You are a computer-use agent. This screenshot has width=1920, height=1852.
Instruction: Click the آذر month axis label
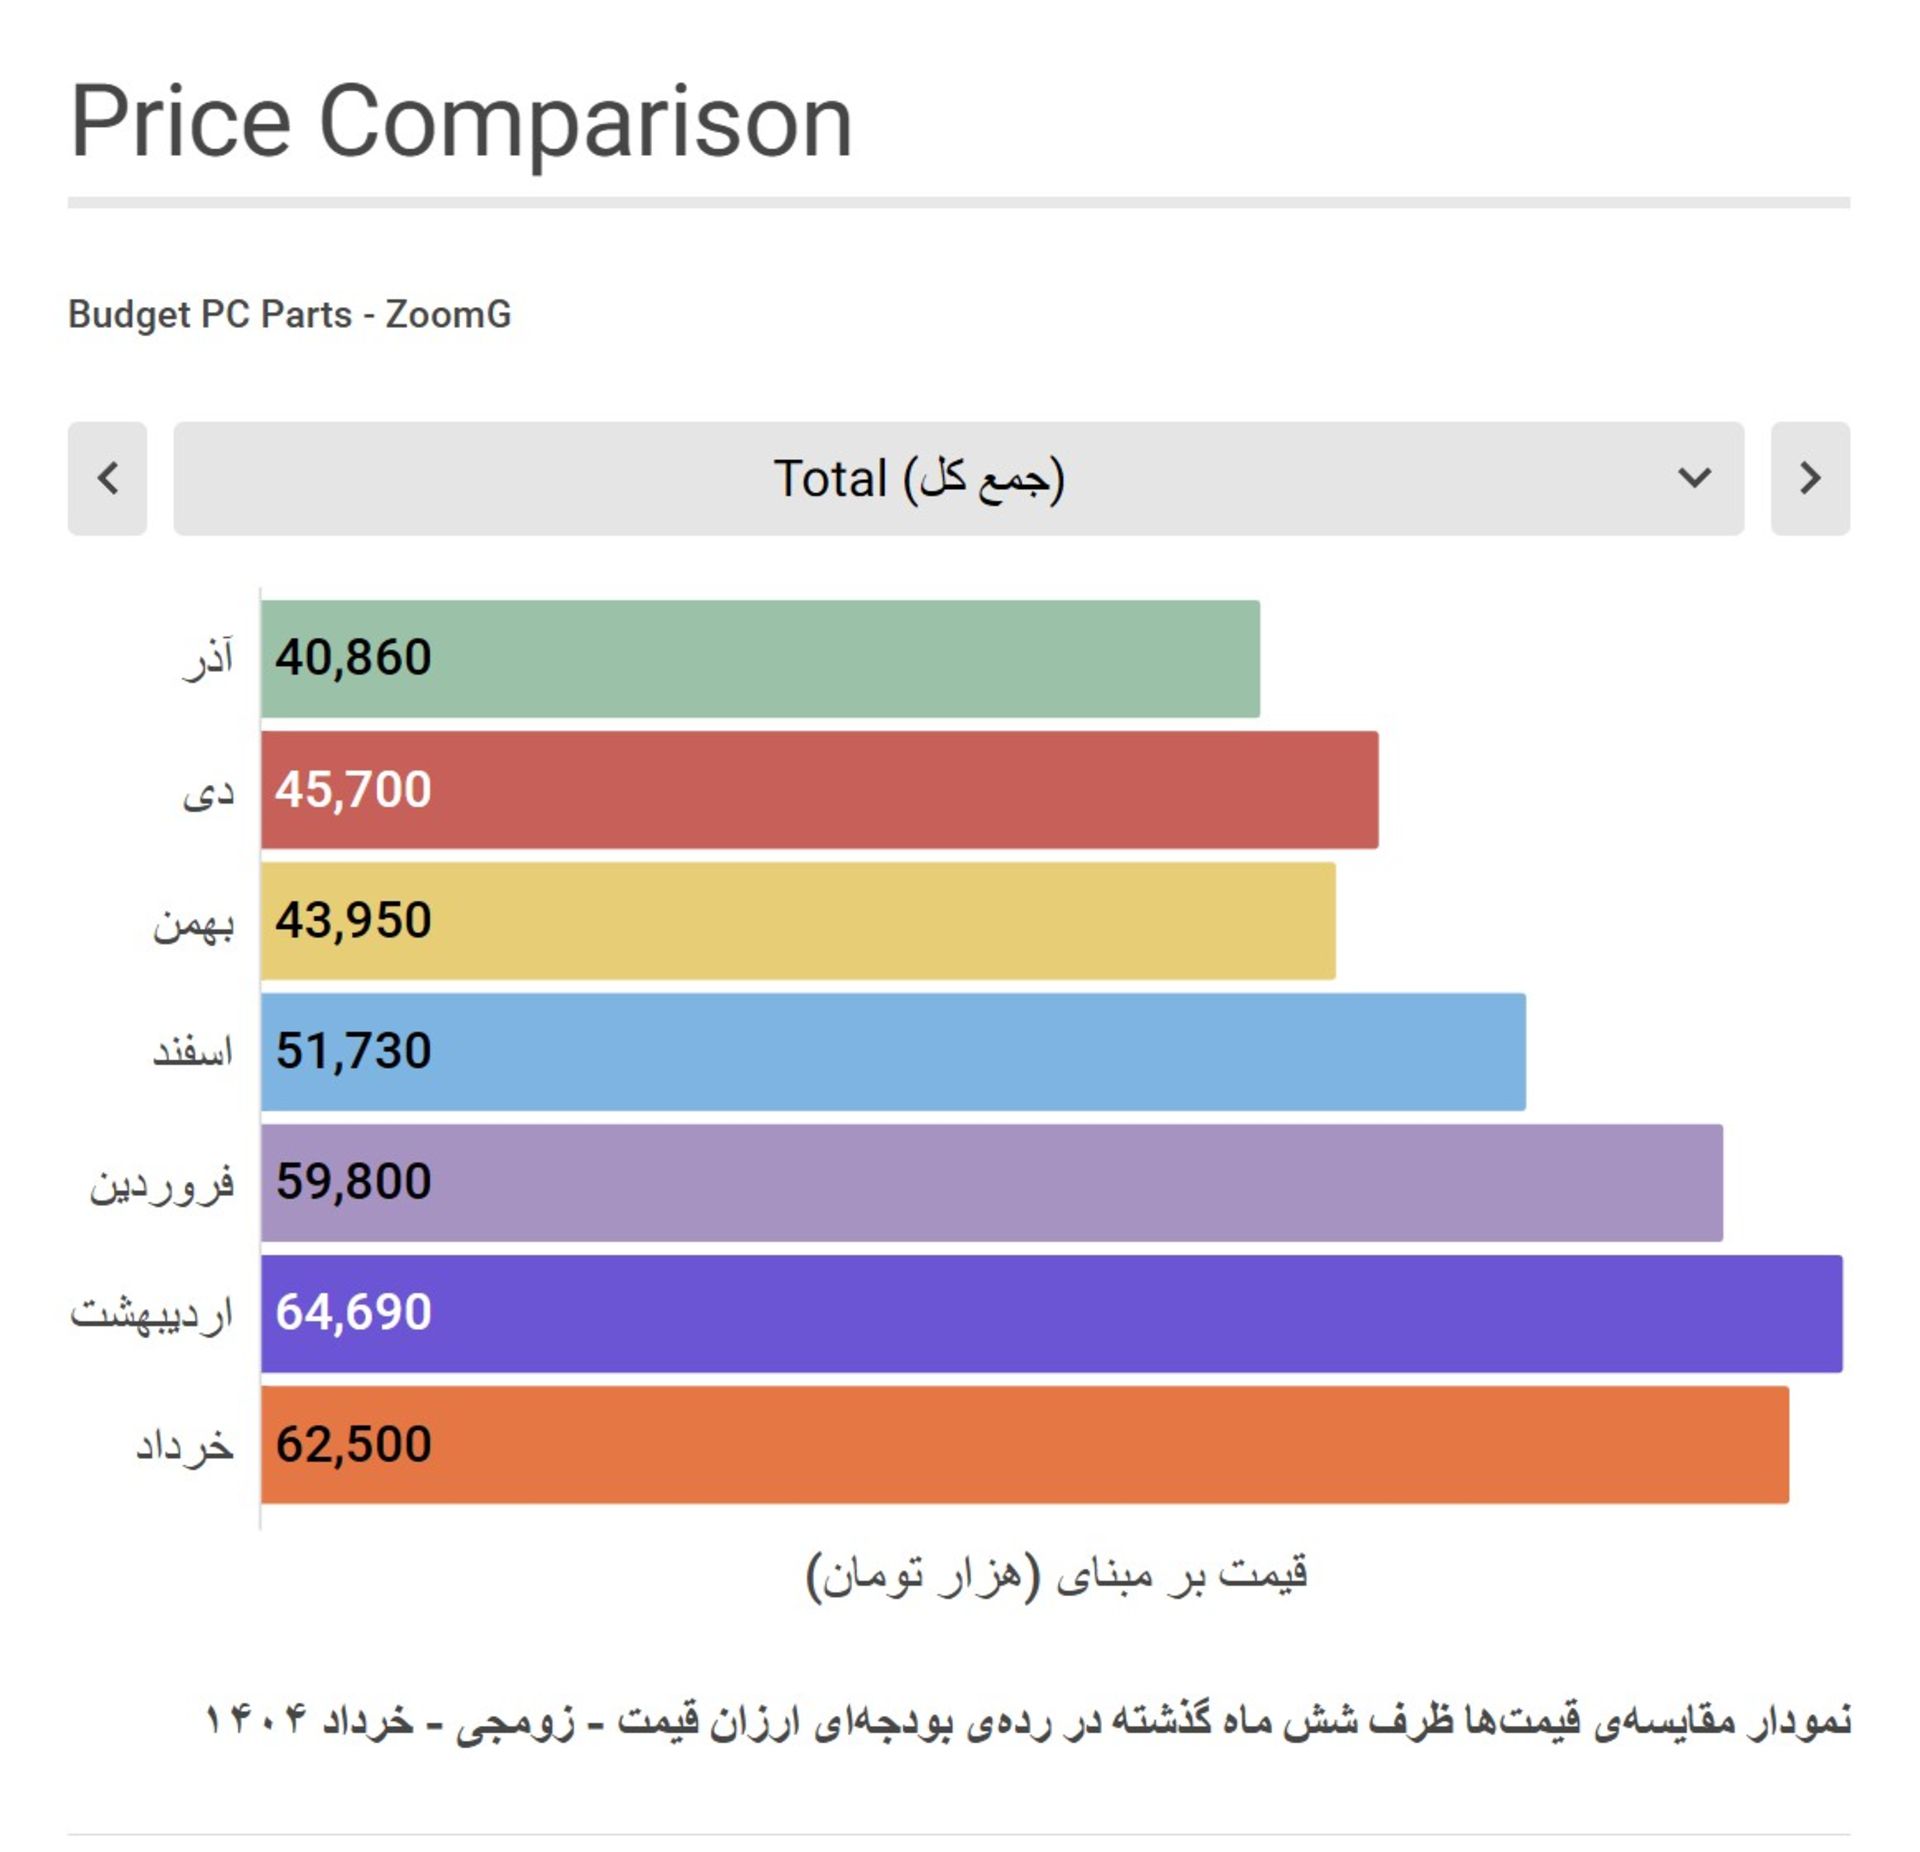coord(209,658)
